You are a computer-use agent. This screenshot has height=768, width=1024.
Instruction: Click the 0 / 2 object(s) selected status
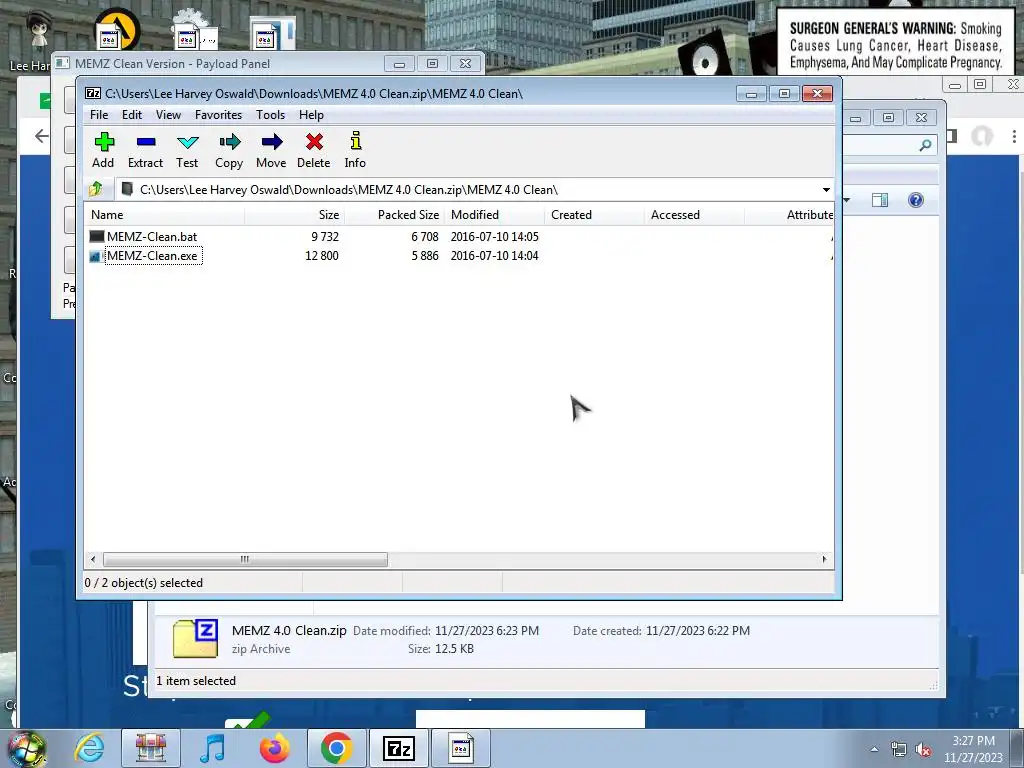click(144, 583)
